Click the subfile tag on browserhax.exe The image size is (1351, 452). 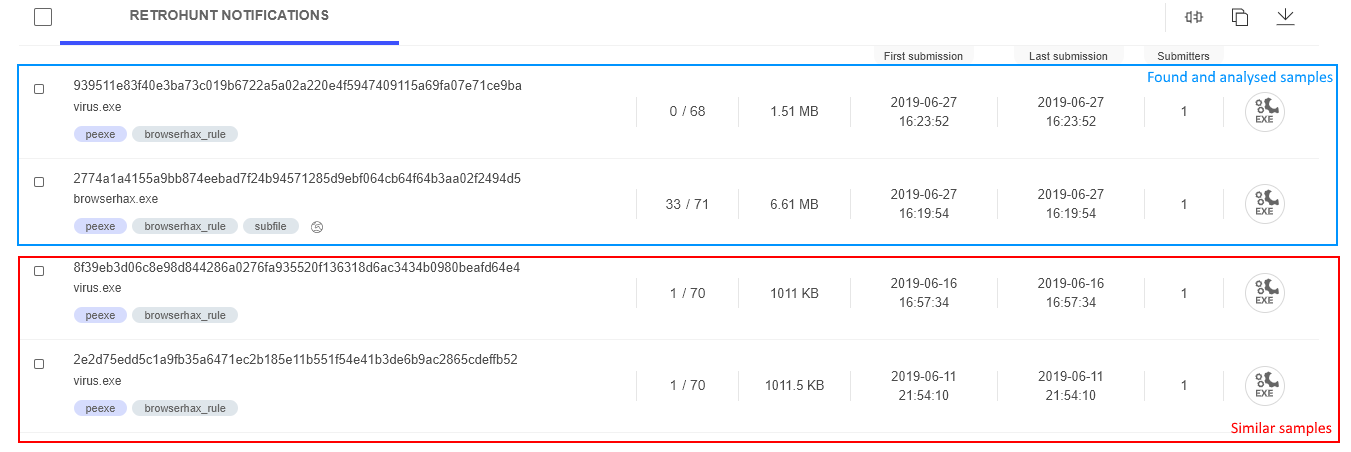pyautogui.click(x=270, y=227)
